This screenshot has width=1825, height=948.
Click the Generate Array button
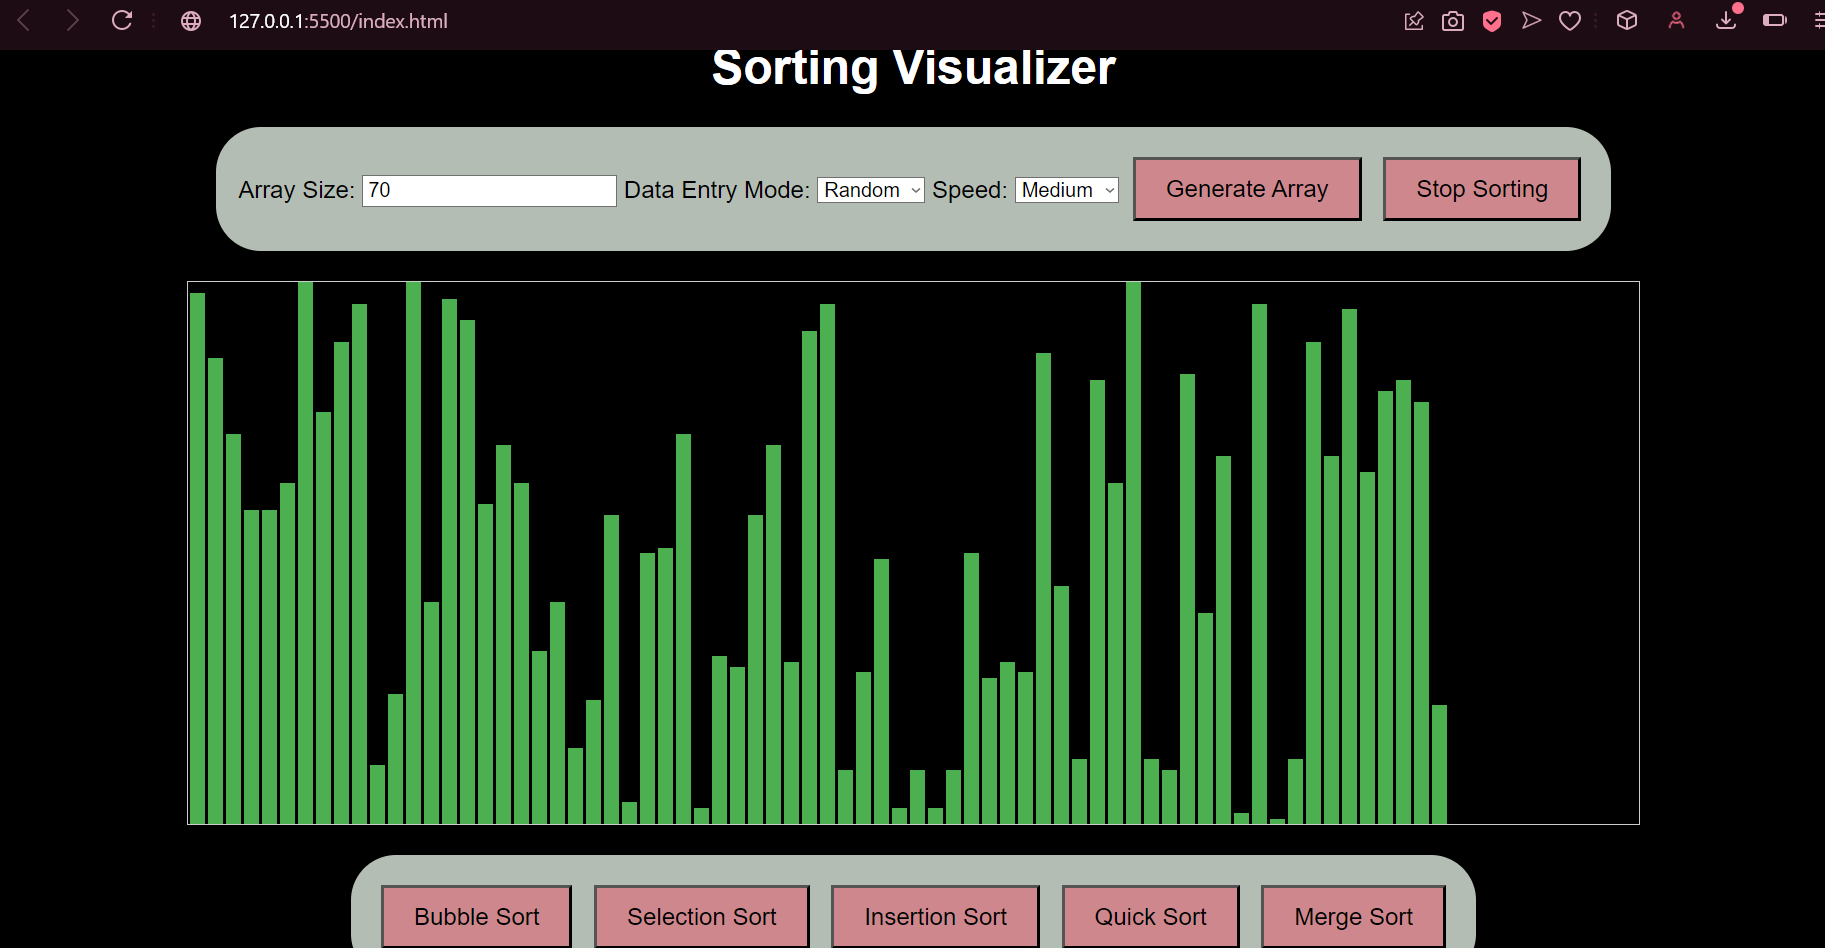(x=1246, y=189)
